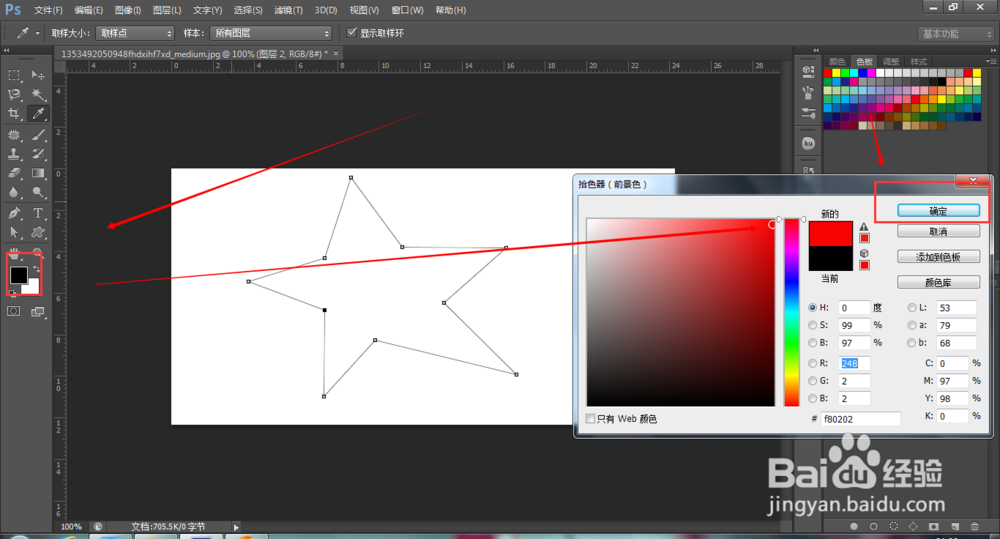
Task: Select the H hue radio button
Action: click(812, 307)
